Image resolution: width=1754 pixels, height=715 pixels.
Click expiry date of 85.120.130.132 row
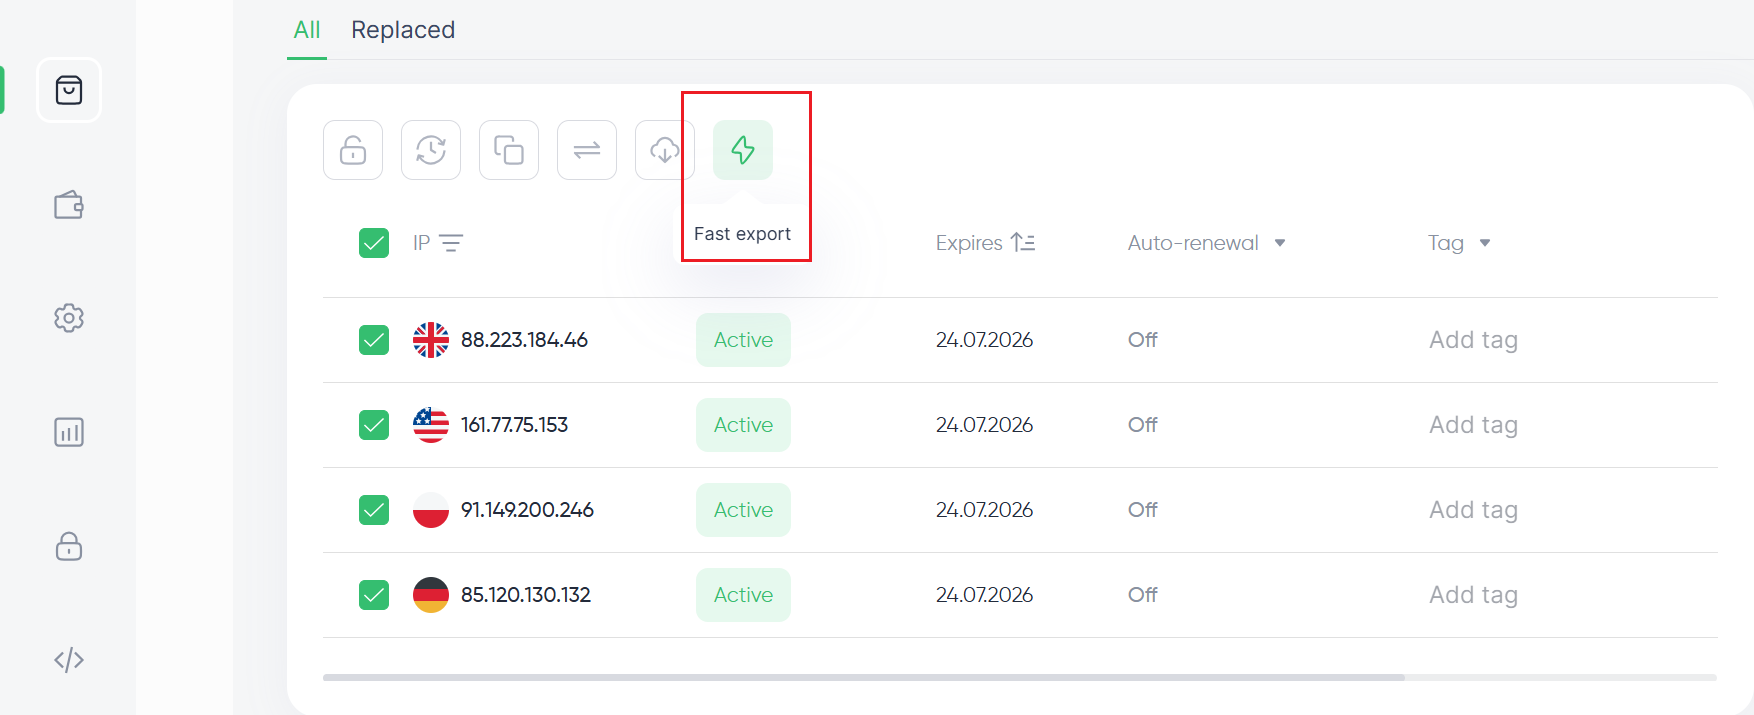tap(984, 595)
